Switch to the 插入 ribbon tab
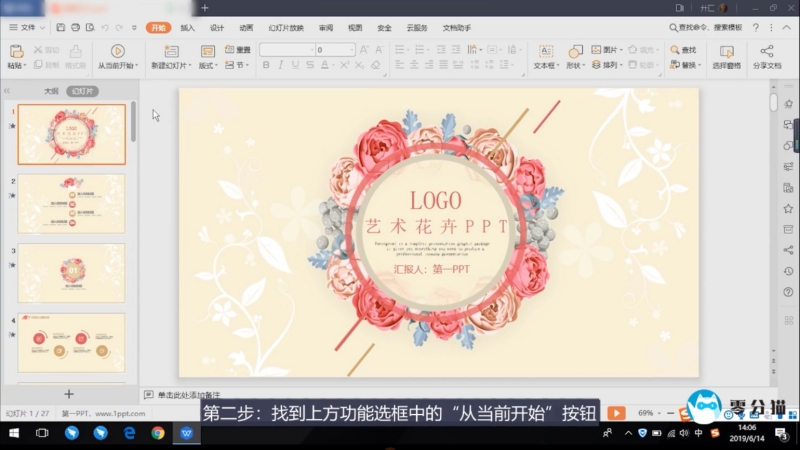Viewport: 800px width, 450px height. coord(187,28)
